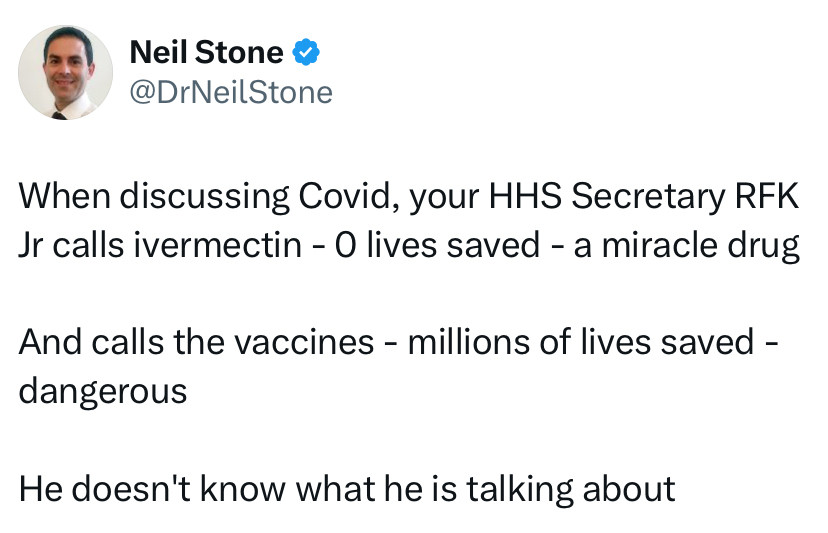Visit the @DrNeilStone handle

[x=231, y=92]
